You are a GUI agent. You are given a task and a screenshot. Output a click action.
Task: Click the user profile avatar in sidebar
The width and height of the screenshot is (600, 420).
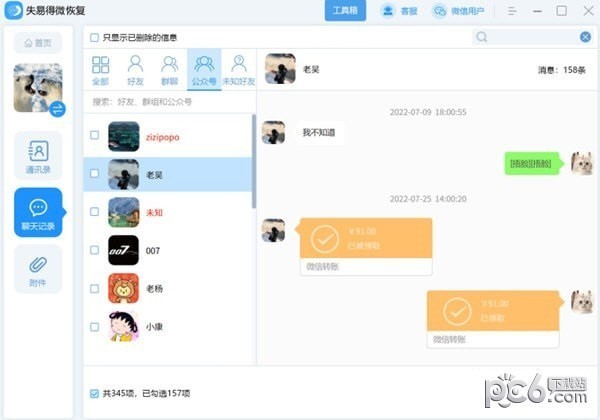[38, 88]
